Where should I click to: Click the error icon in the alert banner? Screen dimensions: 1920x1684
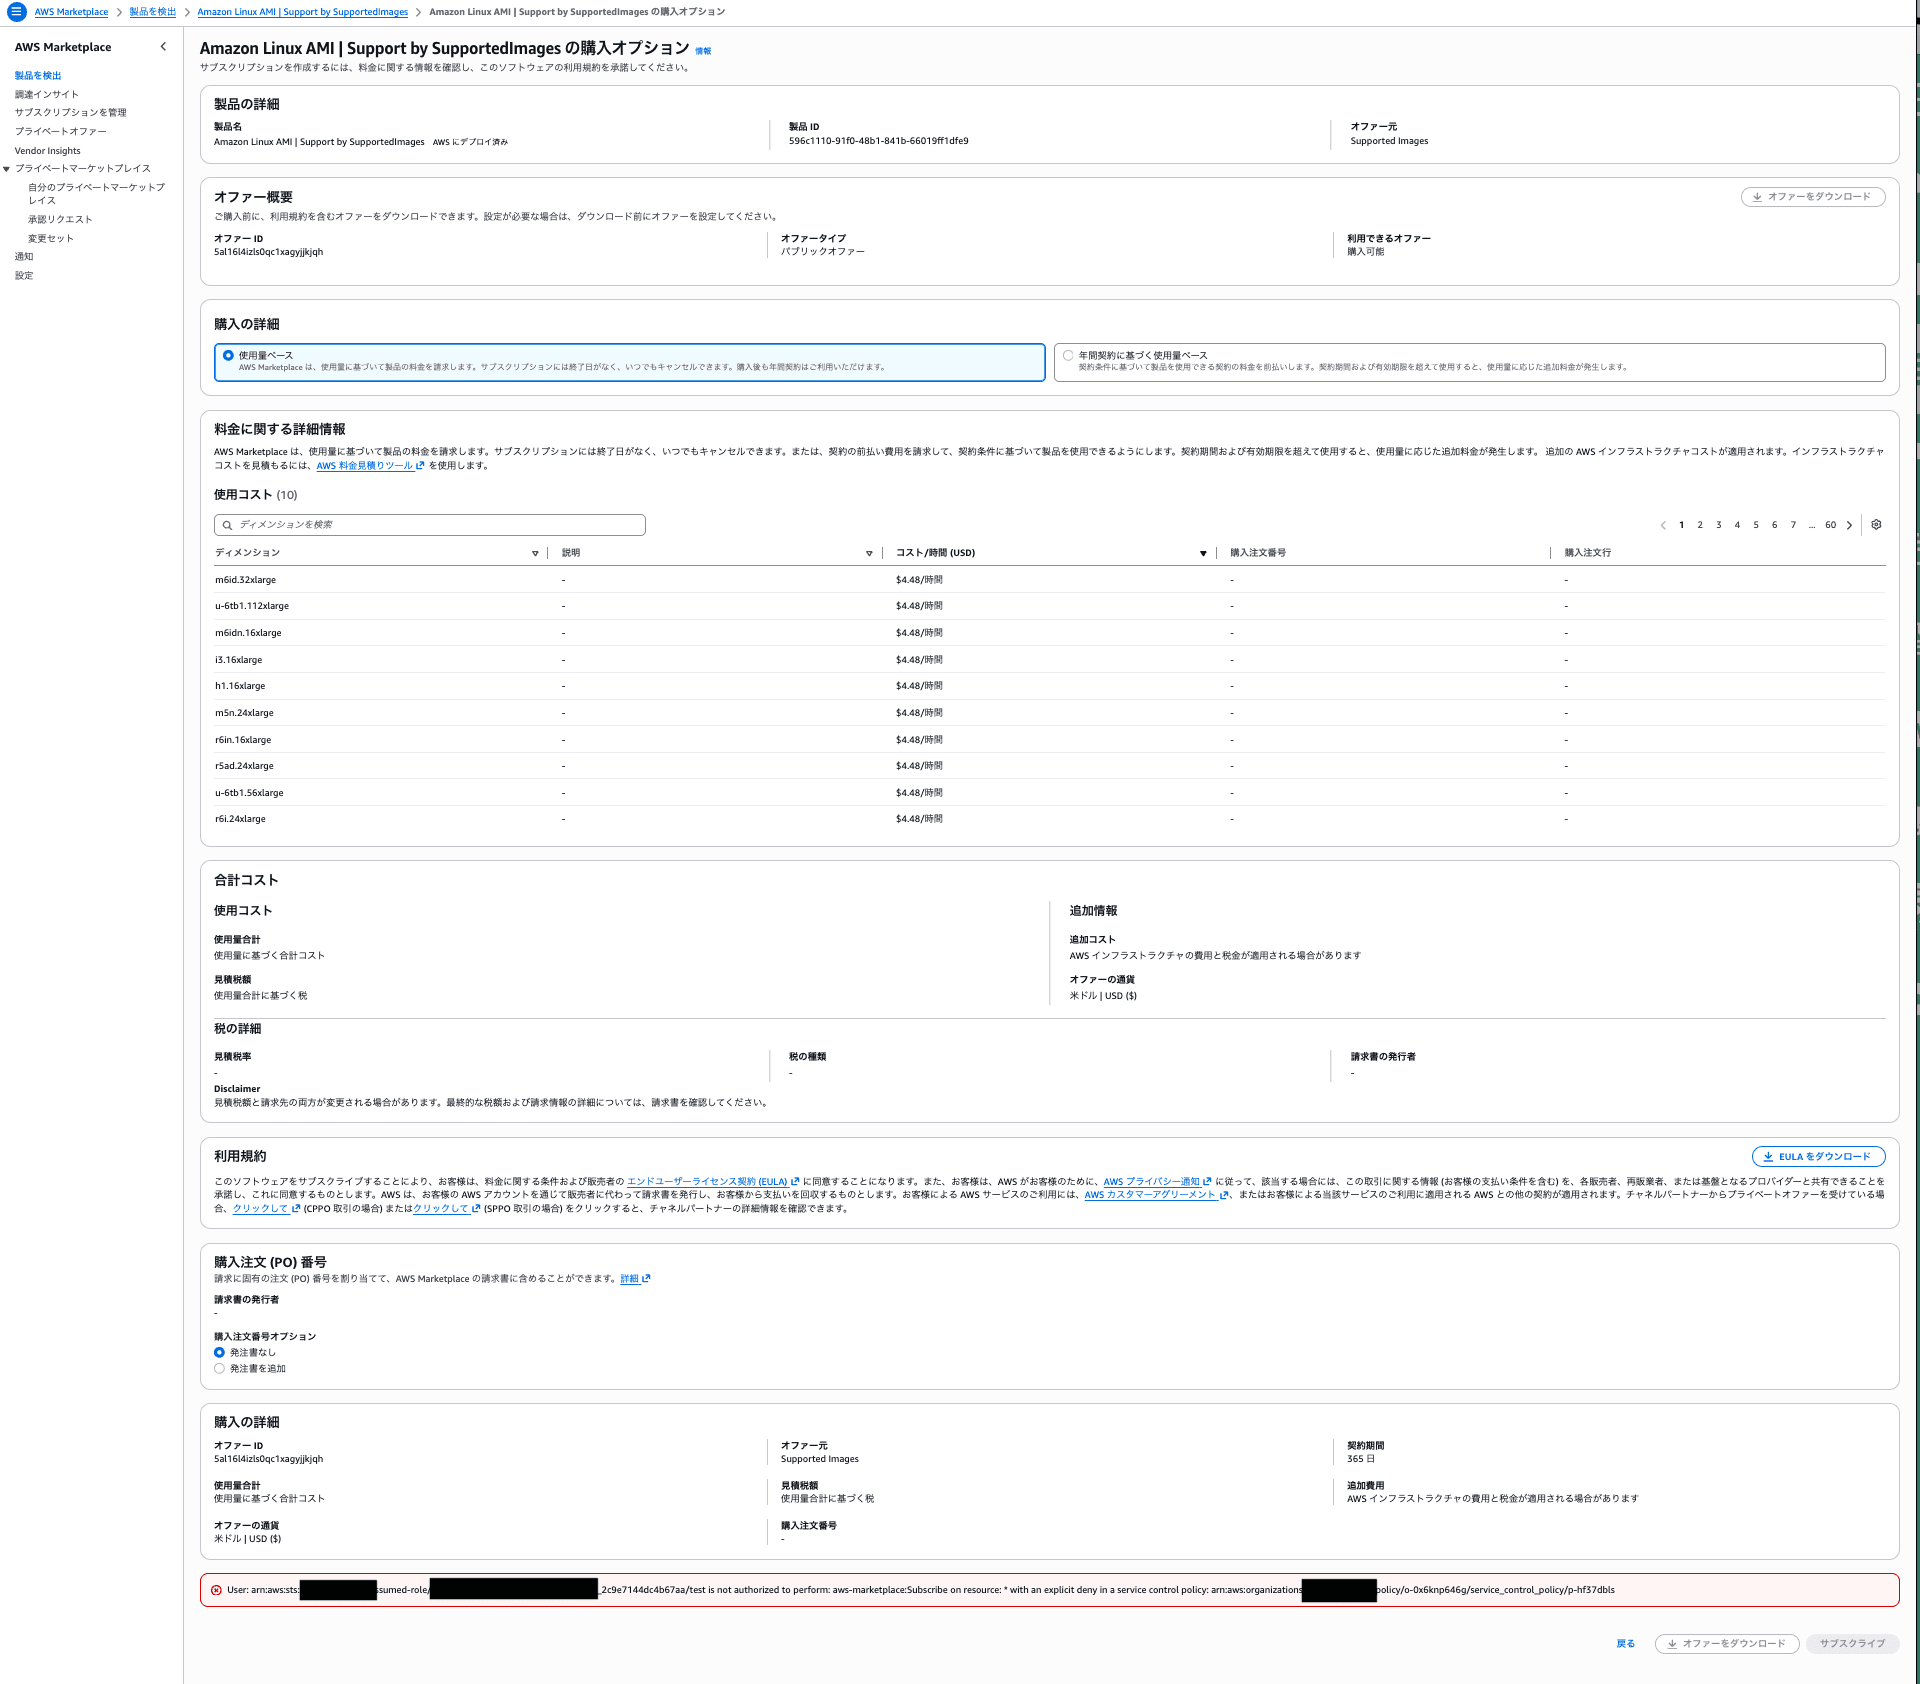tap(216, 1590)
